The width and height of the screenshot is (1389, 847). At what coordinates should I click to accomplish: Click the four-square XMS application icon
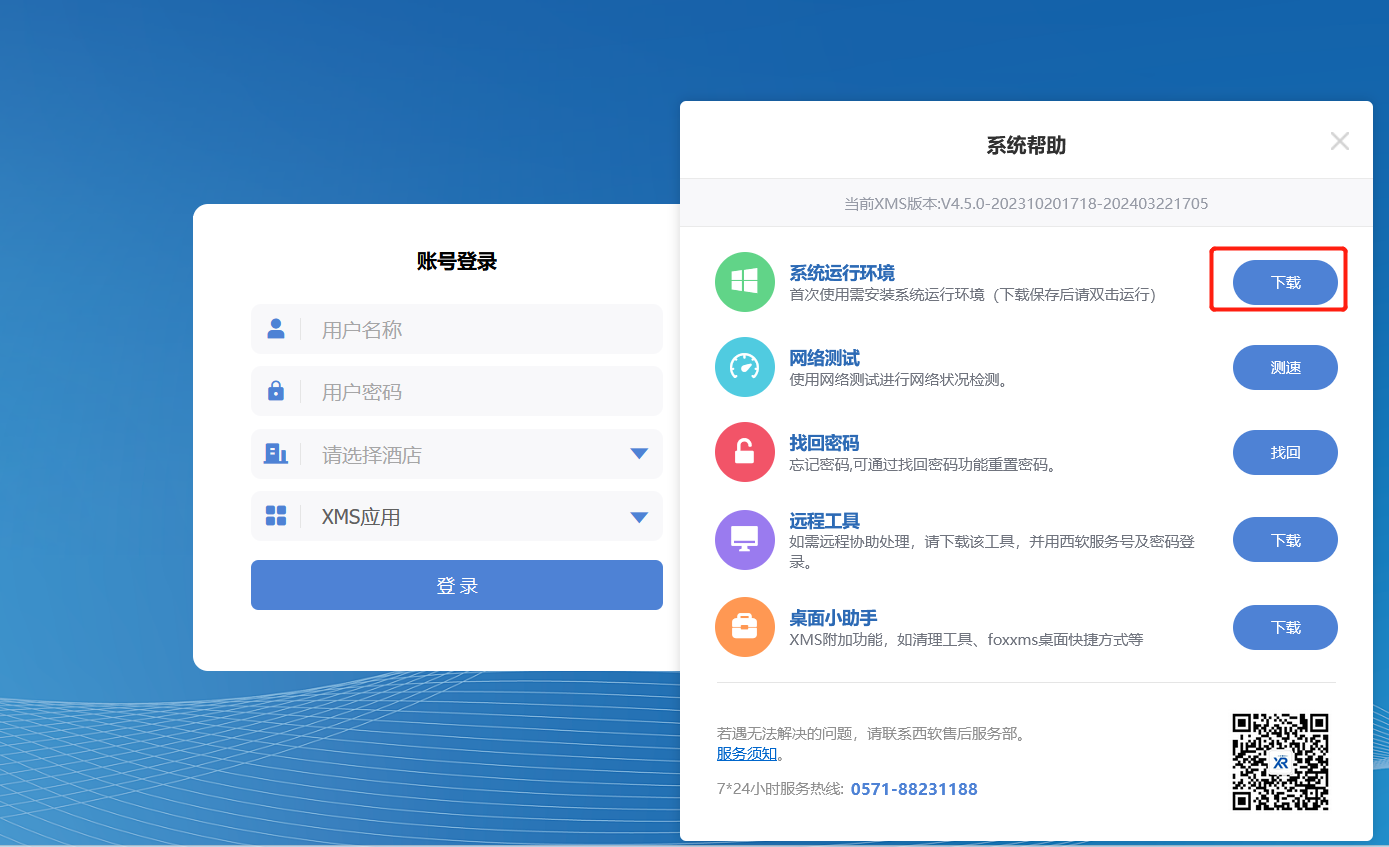pos(276,516)
